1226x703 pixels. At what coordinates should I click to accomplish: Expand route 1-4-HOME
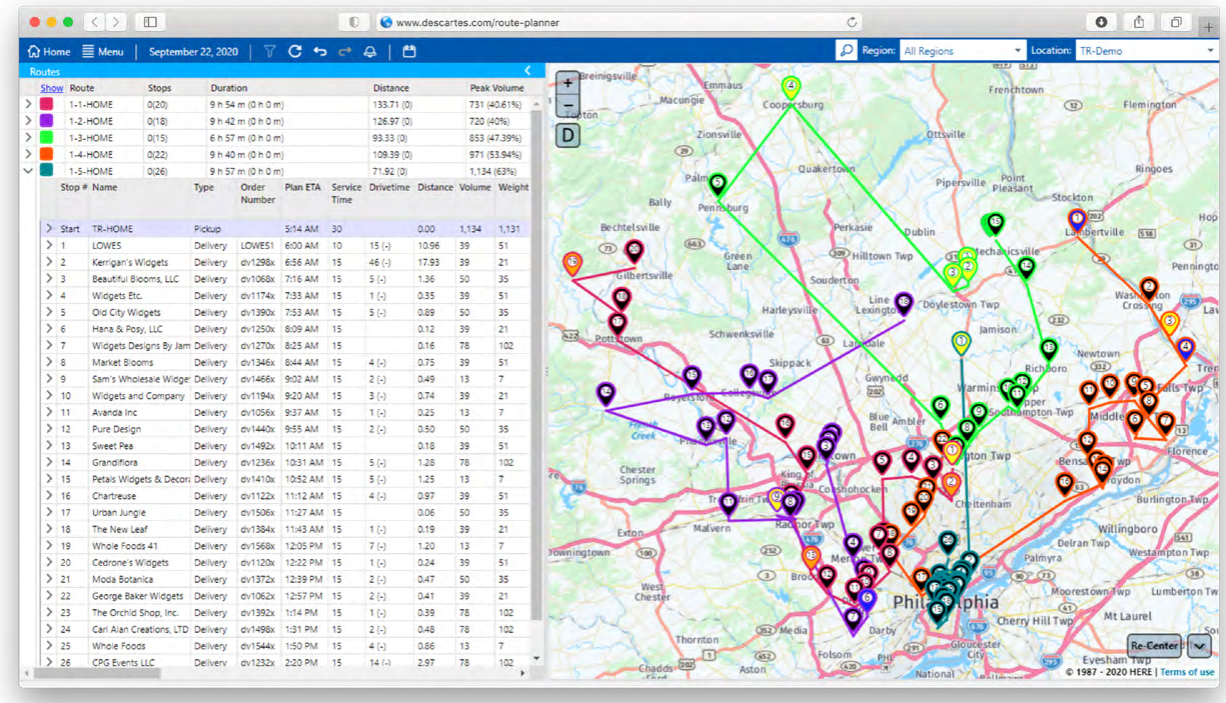pos(28,155)
